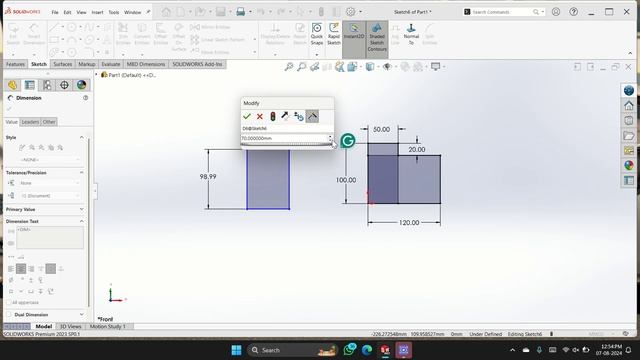Open the Hide/Show Items eye dropdown
The image size is (640, 360).
387,67
